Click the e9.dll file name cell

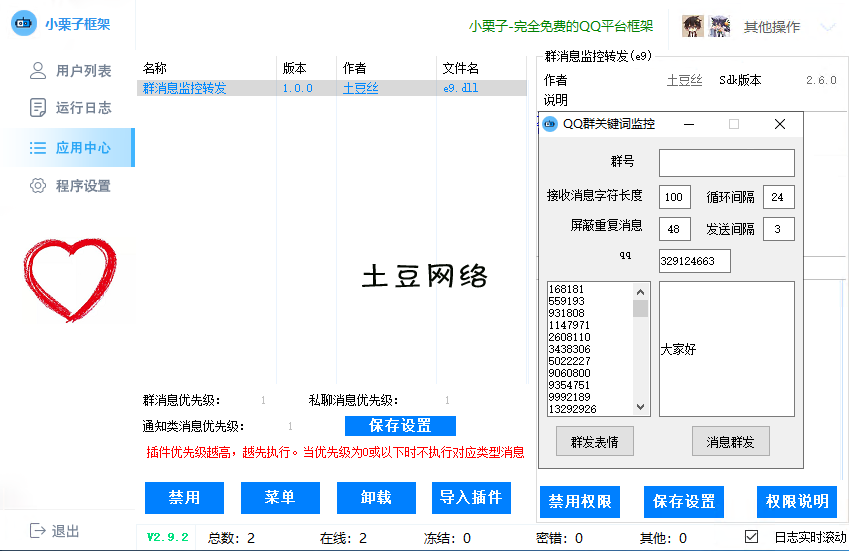(461, 88)
